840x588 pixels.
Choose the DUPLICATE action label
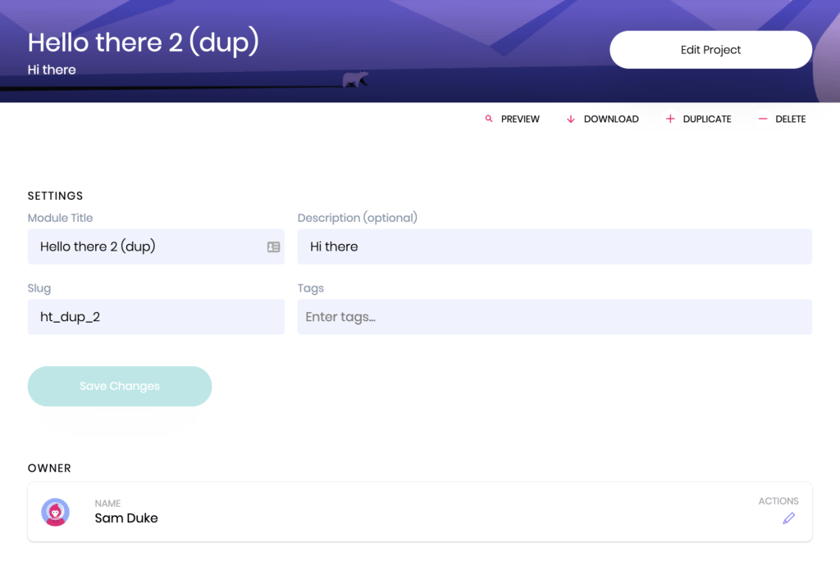[707, 119]
